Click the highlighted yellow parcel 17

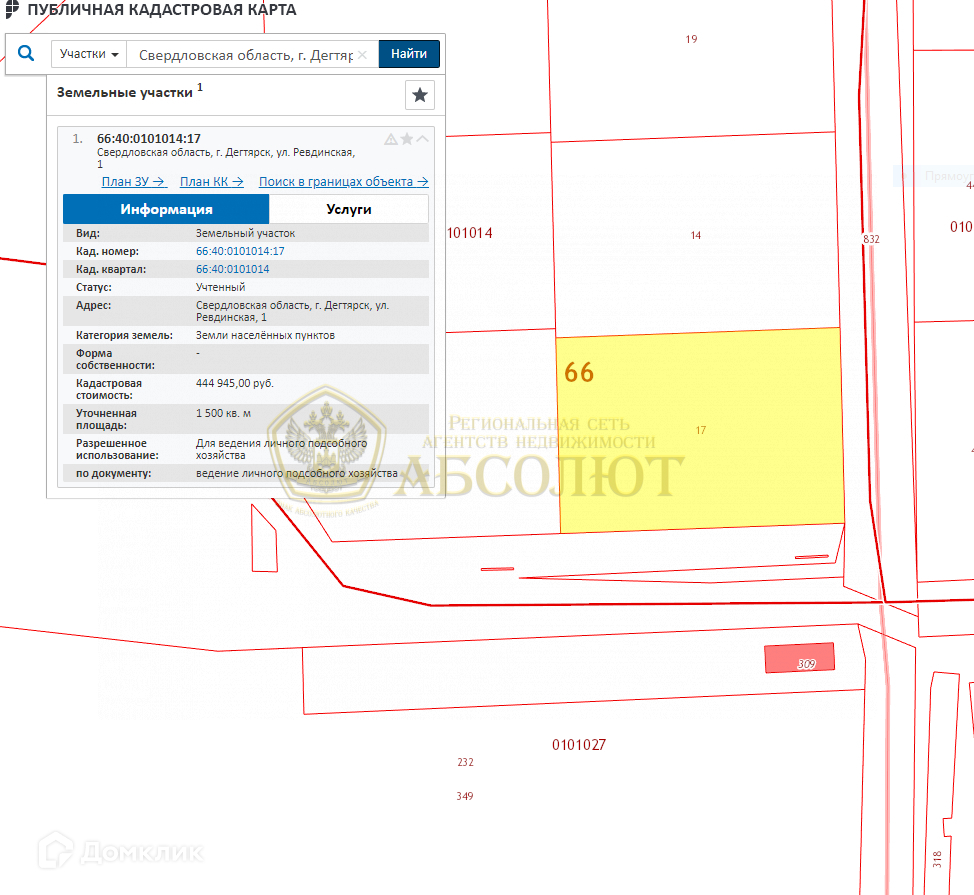pos(700,430)
